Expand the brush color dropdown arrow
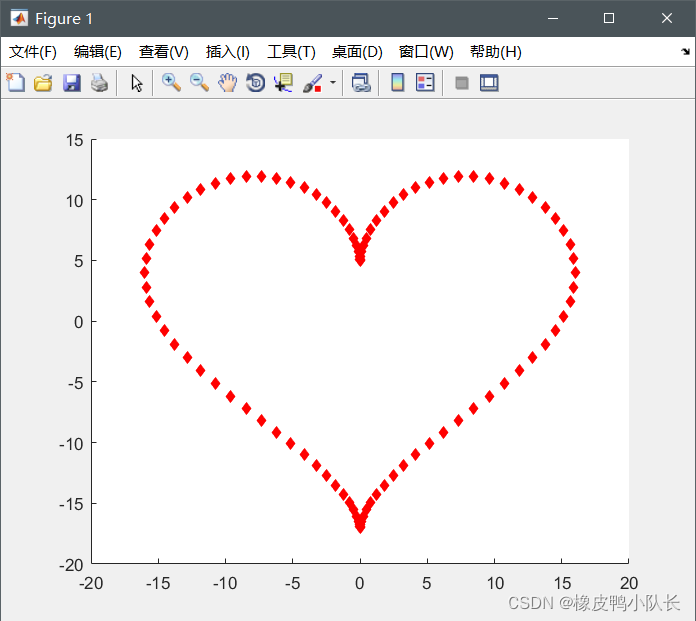Viewport: 696px width, 621px height. [333, 83]
